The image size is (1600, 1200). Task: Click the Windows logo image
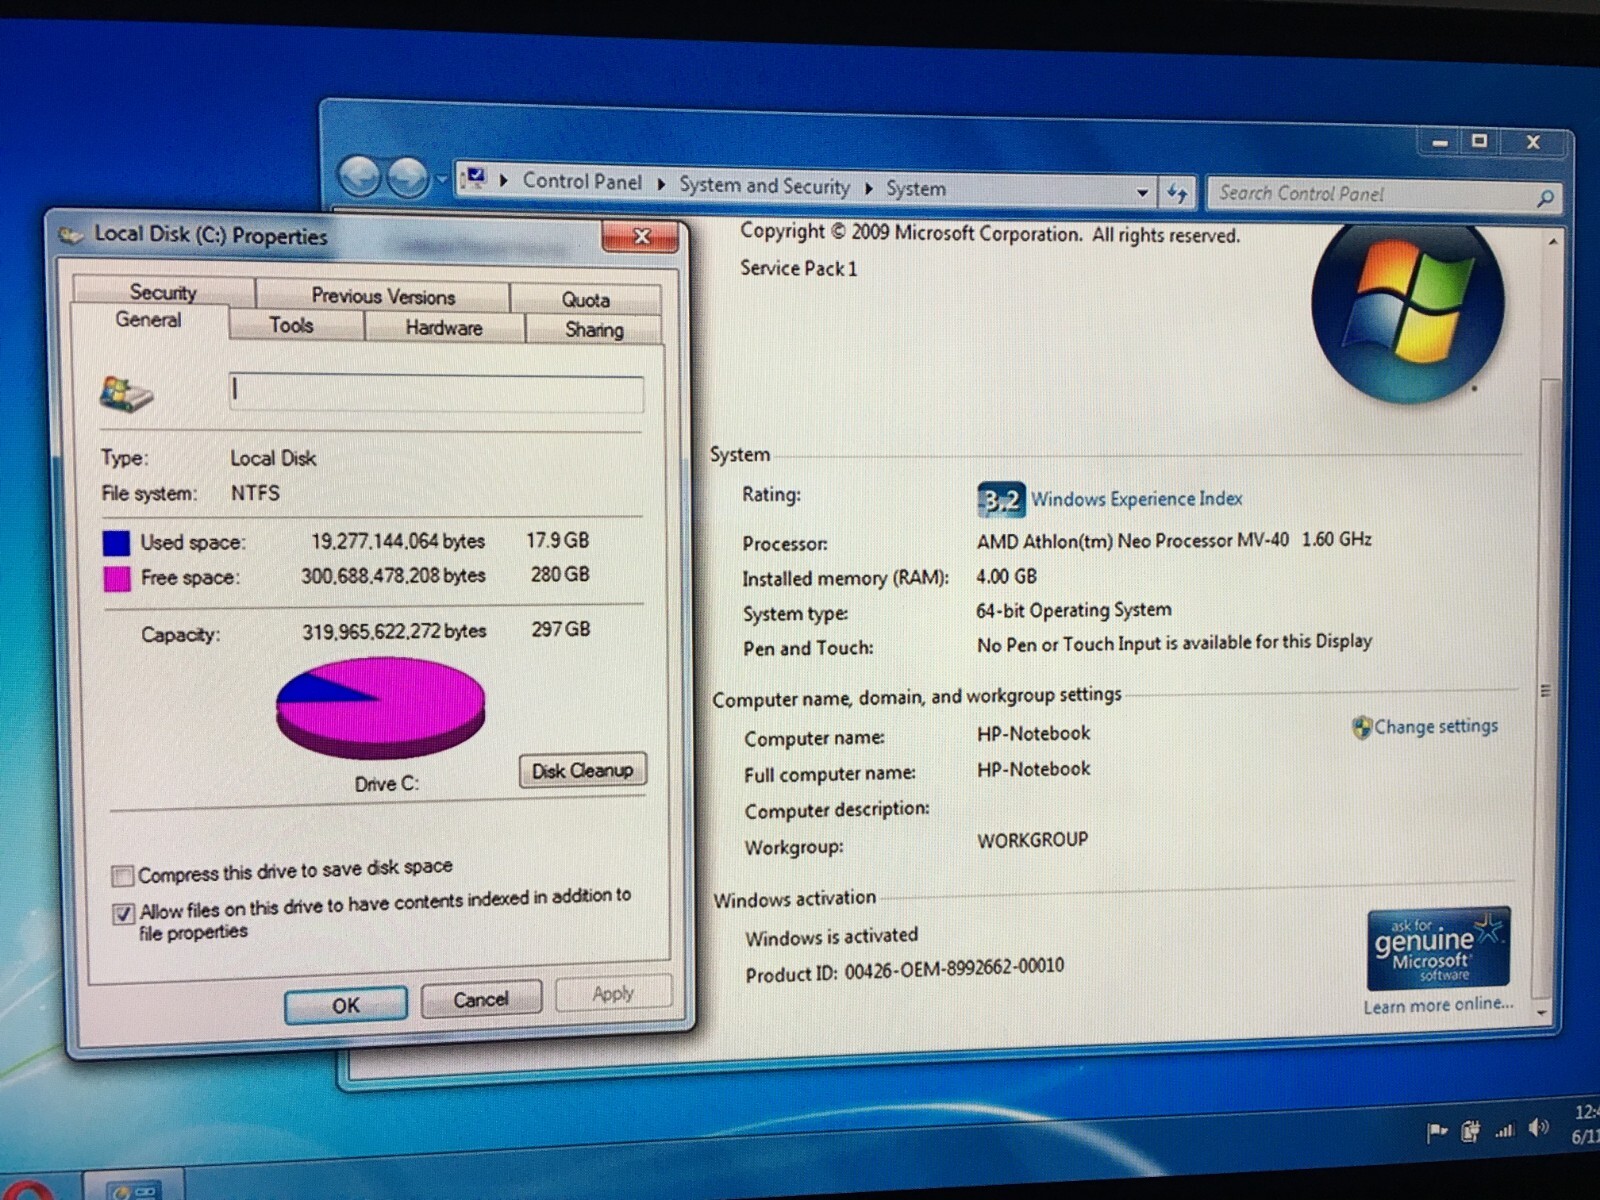(x=1408, y=313)
